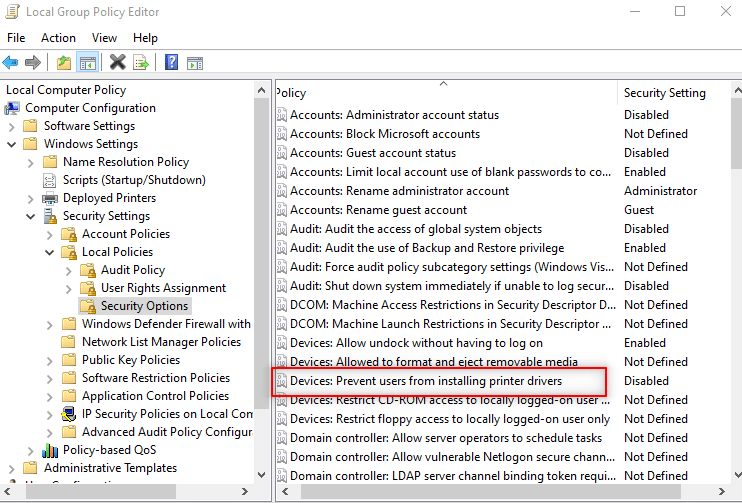Viewport: 742px width, 503px height.
Task: Collapse the Security Settings node
Action: pyautogui.click(x=31, y=216)
